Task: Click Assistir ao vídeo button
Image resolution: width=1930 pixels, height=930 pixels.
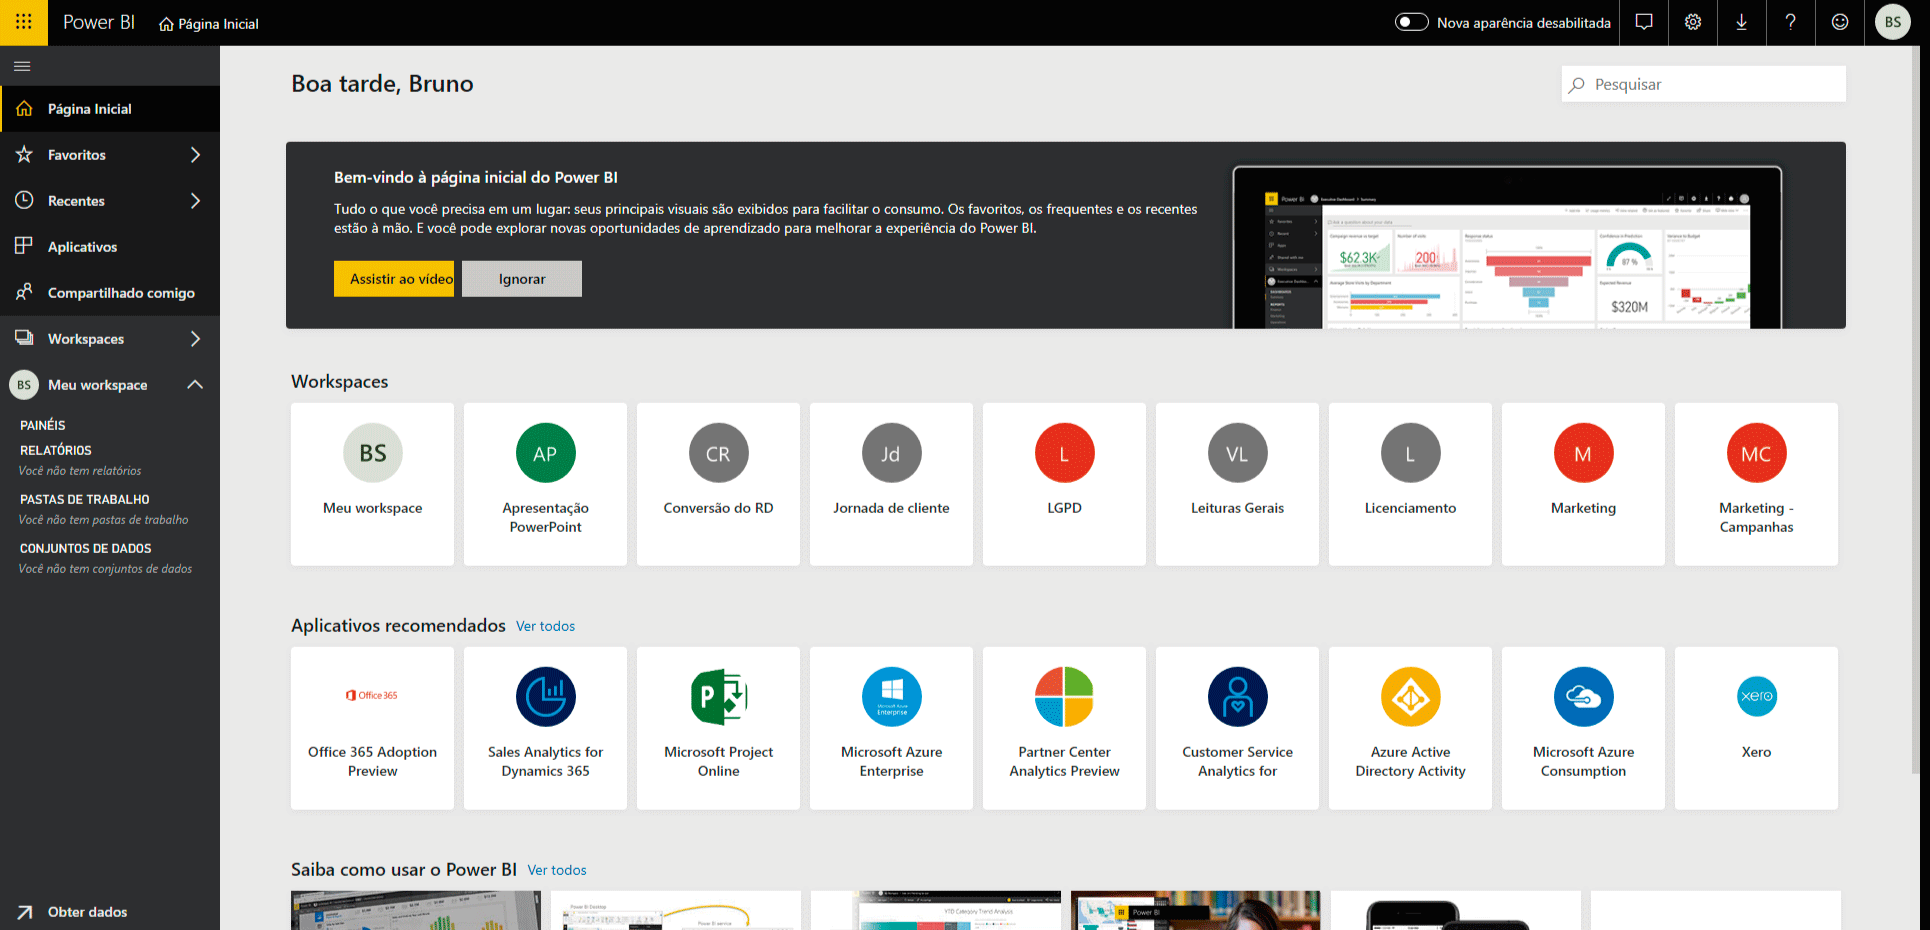Action: pos(394,279)
